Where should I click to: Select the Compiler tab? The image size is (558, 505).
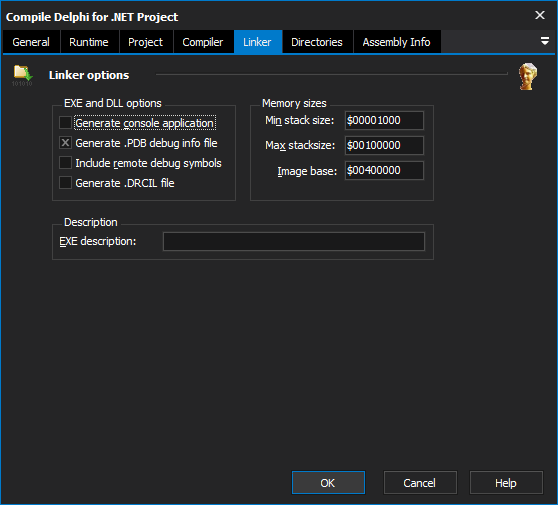tap(203, 42)
